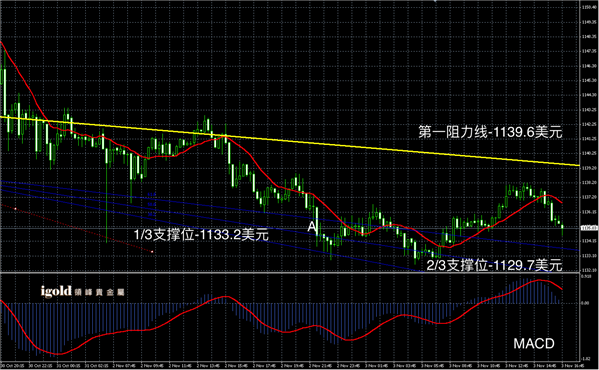Click the MACD indicator label

point(533,343)
